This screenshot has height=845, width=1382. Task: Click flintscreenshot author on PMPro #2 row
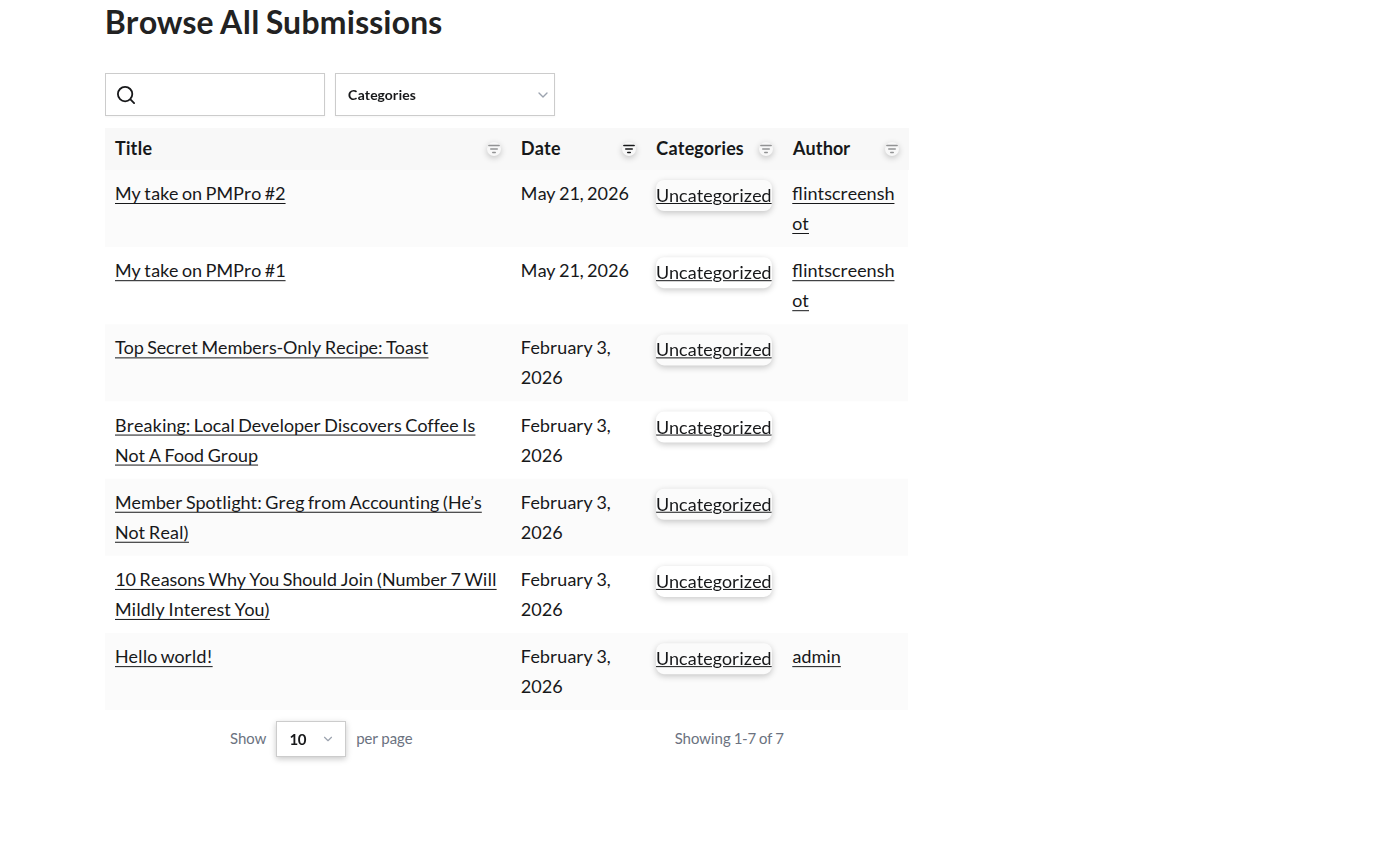tap(843, 209)
